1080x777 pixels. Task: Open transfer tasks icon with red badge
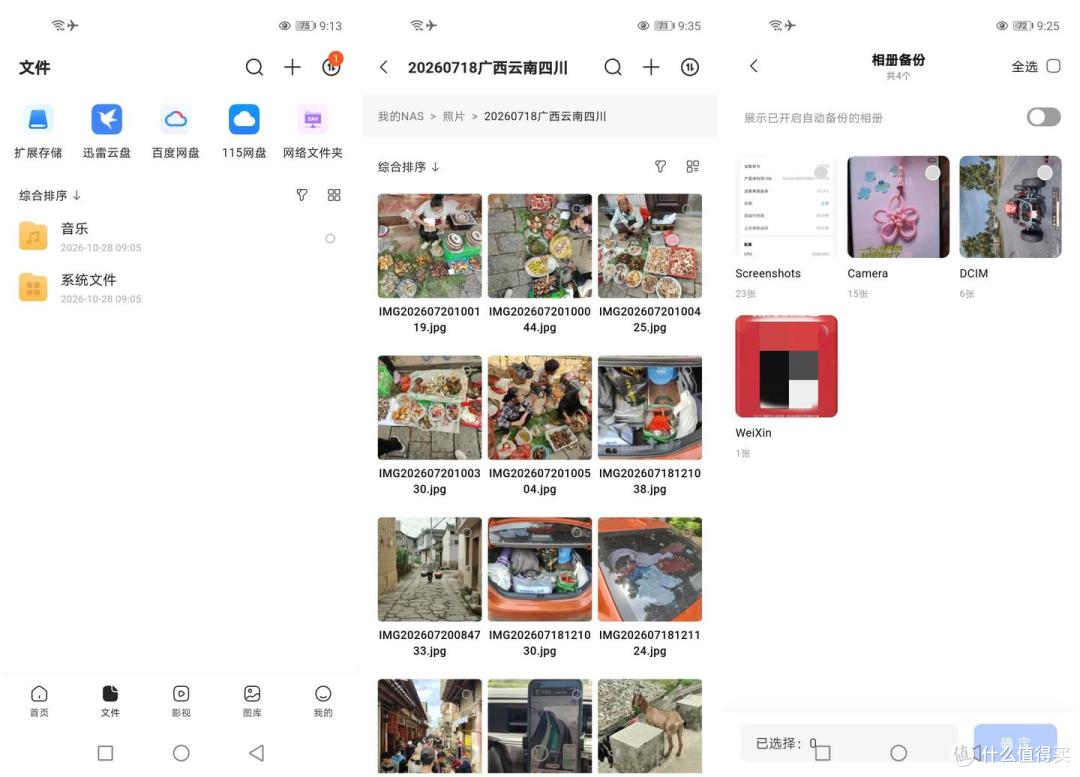pos(331,65)
